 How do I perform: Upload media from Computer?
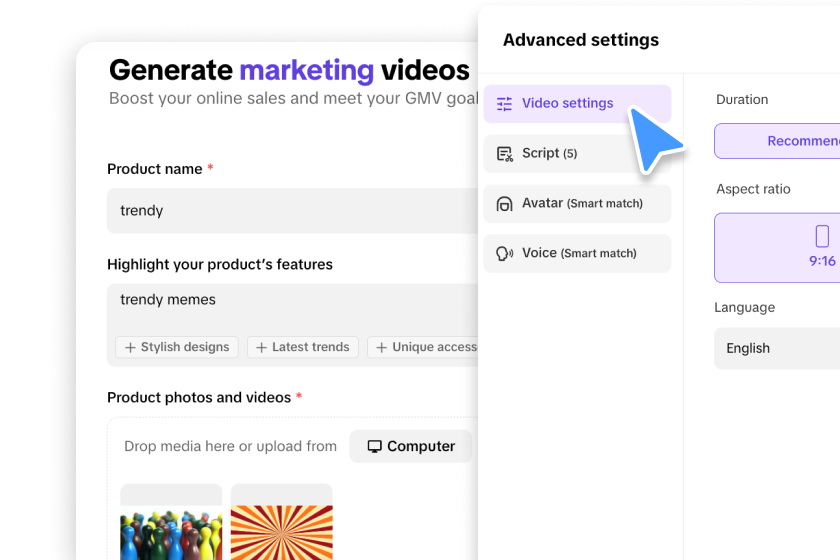click(410, 447)
